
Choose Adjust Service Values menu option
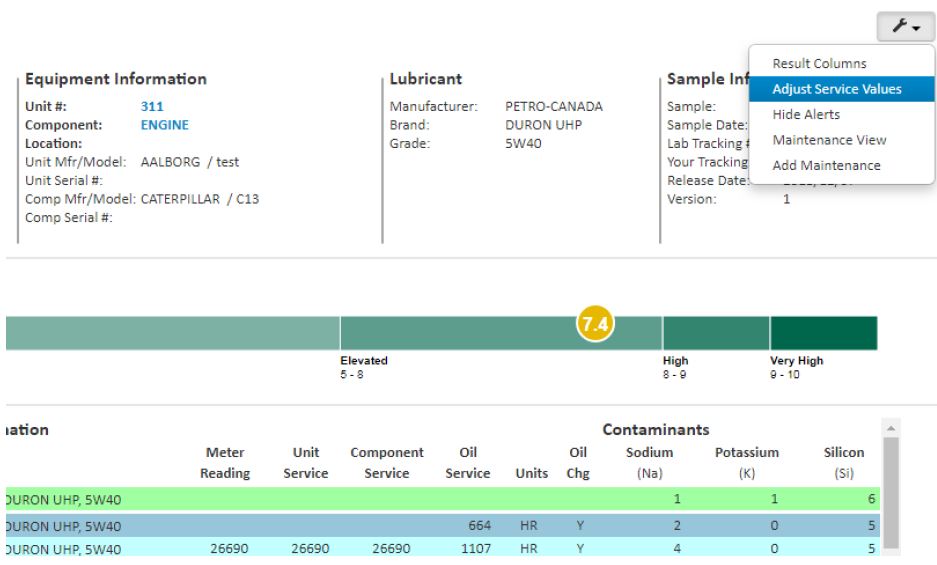tap(836, 89)
